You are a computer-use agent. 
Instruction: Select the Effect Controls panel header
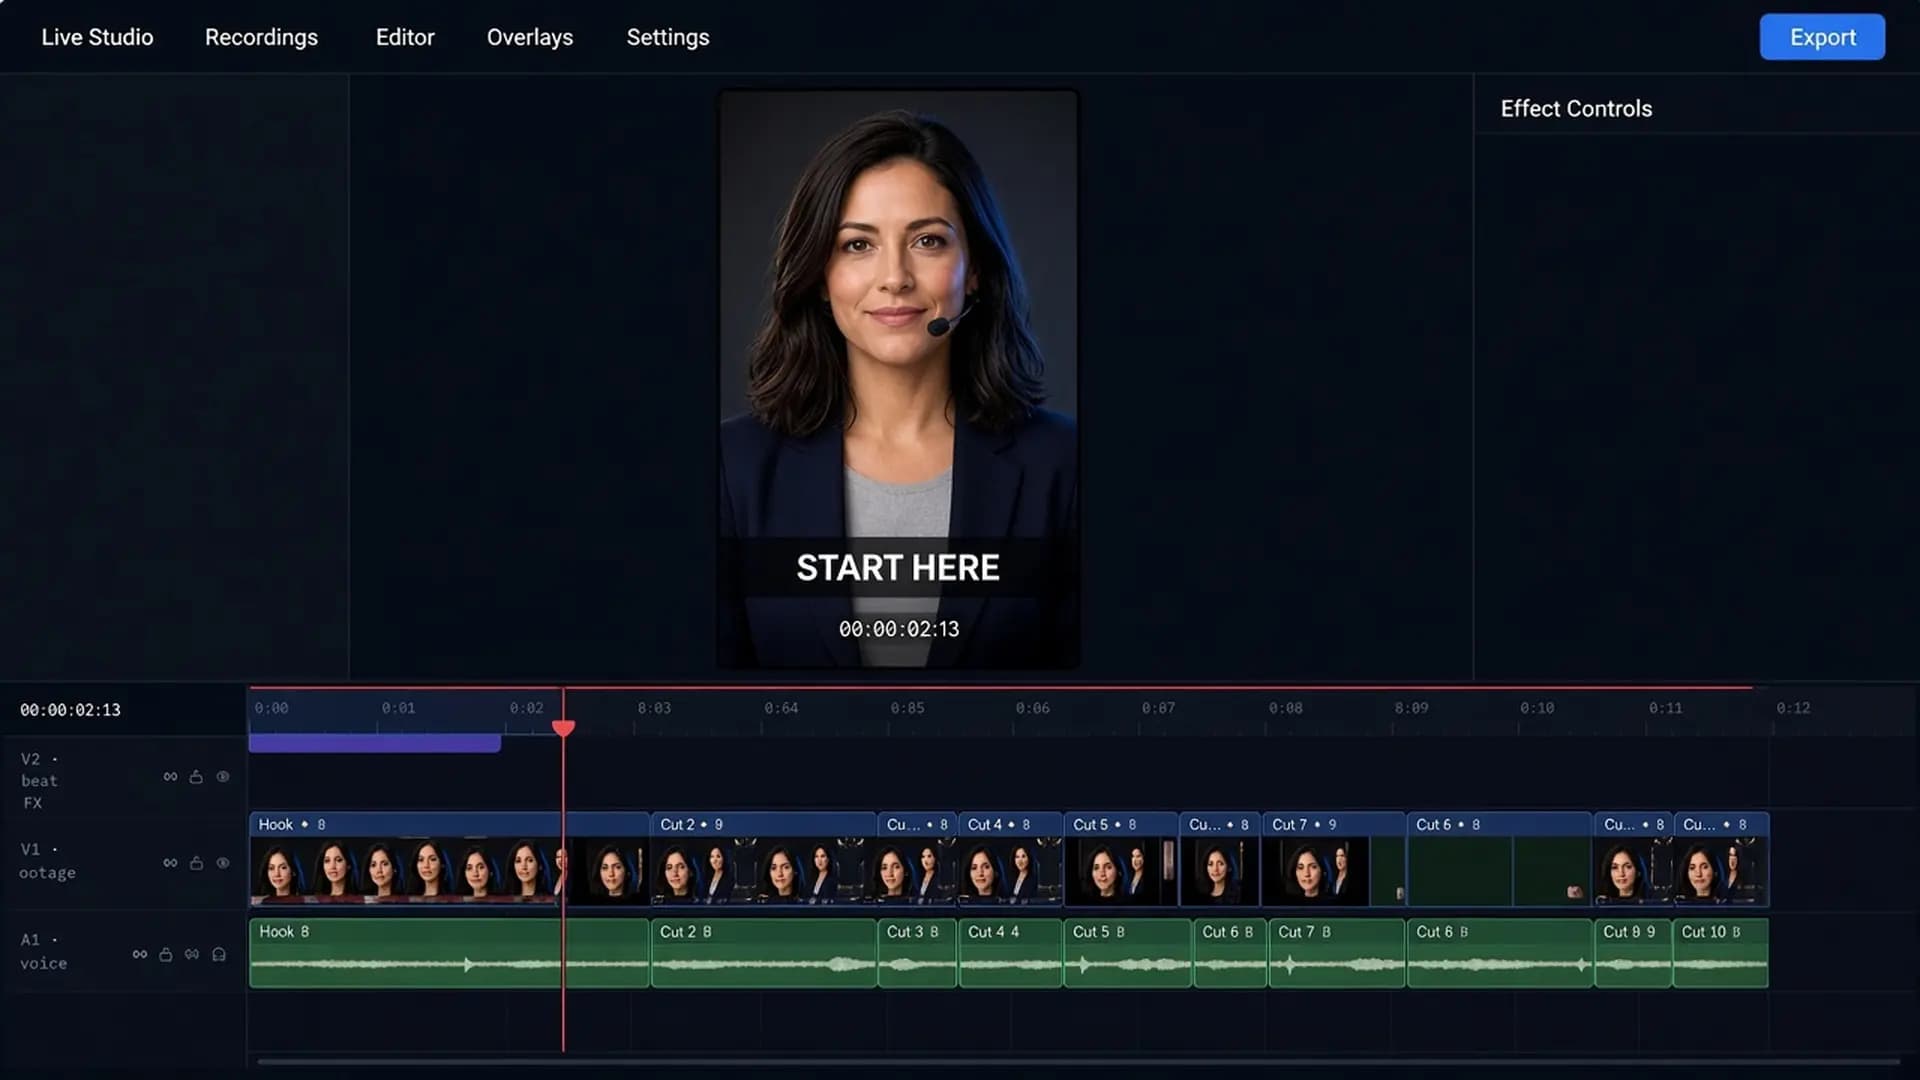pos(1576,108)
